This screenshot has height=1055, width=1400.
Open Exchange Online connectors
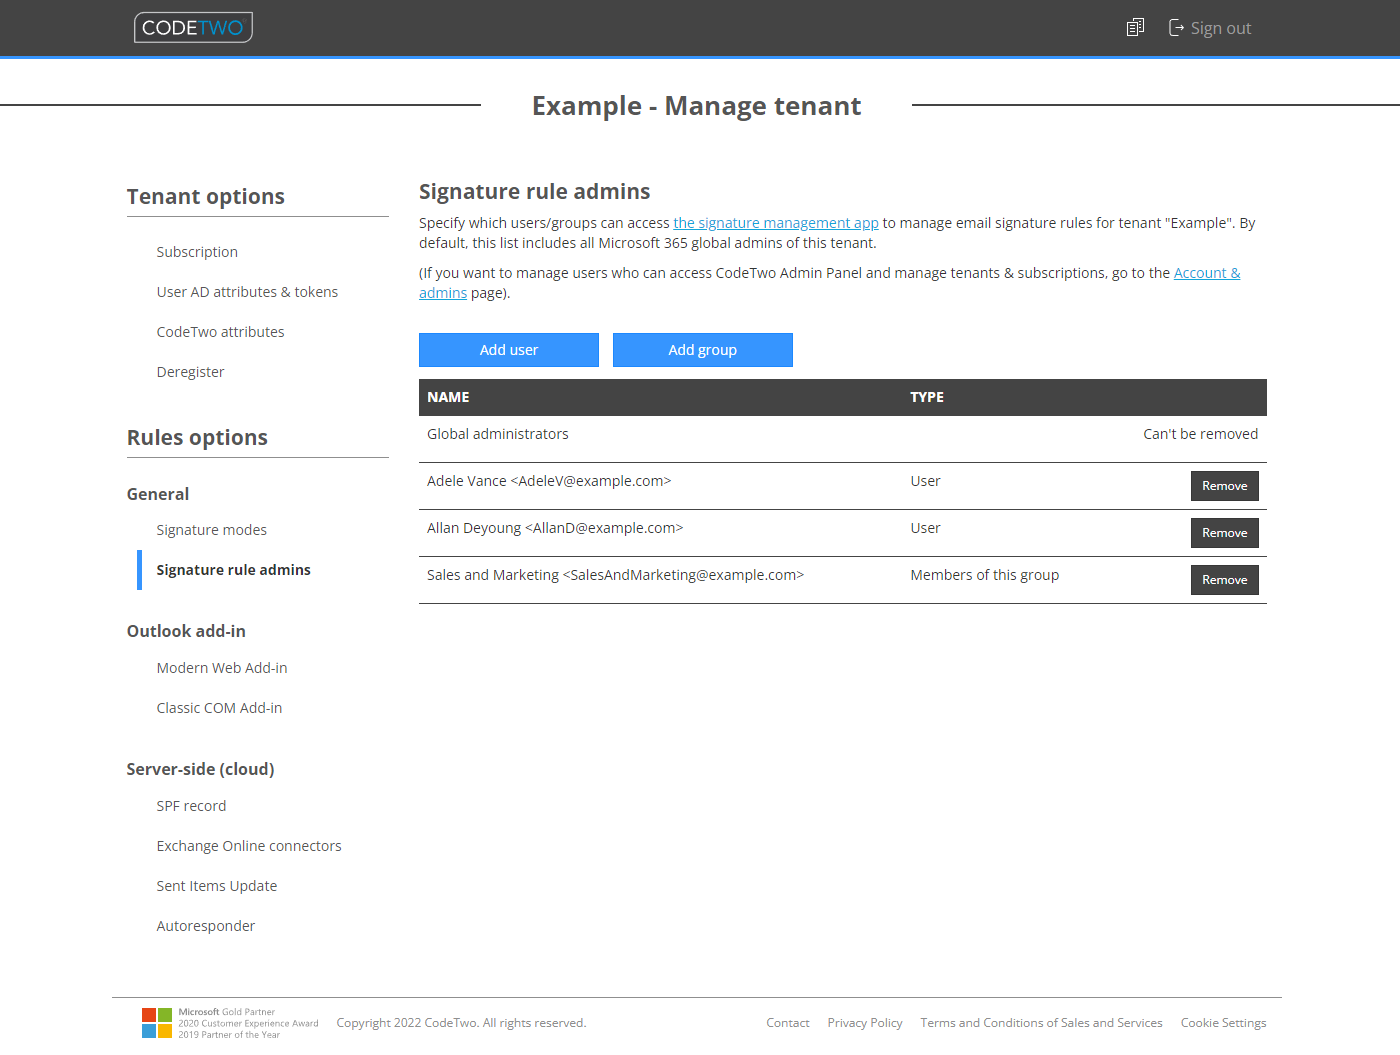tap(249, 846)
